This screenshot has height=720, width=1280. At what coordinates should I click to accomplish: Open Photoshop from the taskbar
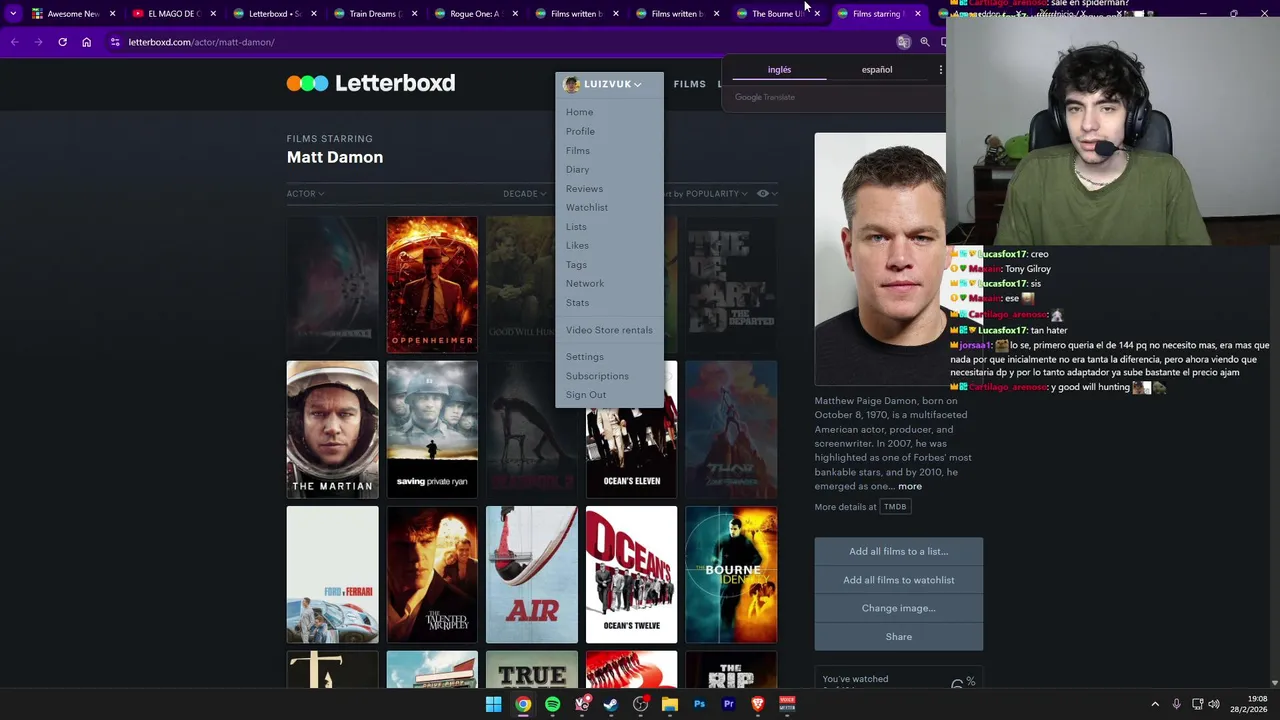pyautogui.click(x=699, y=704)
